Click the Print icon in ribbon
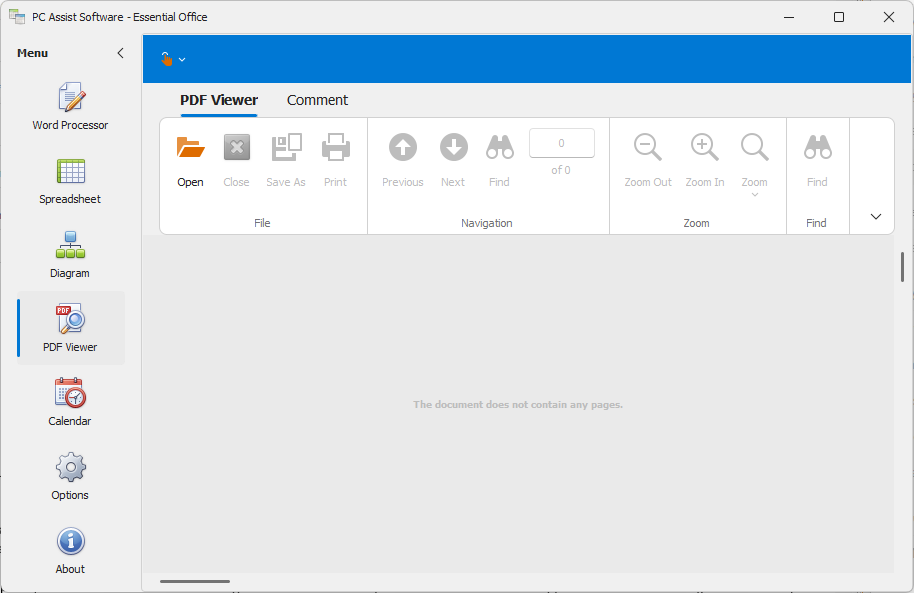Viewport: 914px width, 593px height. point(335,159)
